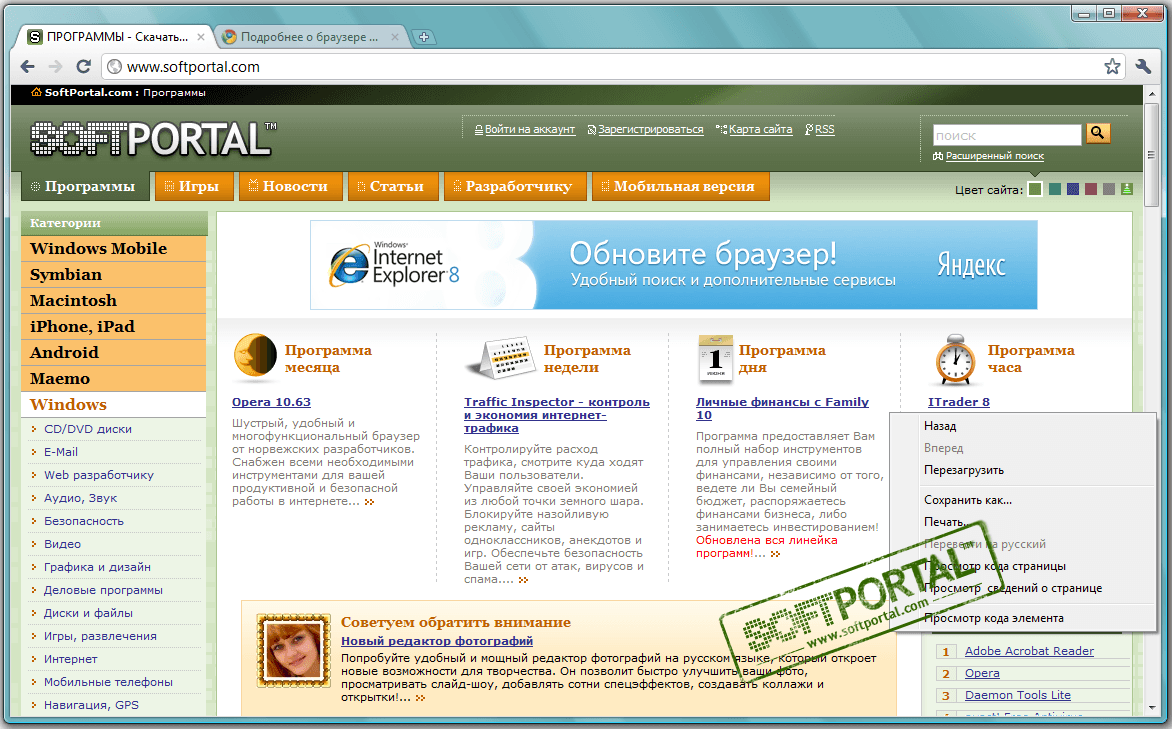Open the wrench settings menu

(x=1144, y=67)
